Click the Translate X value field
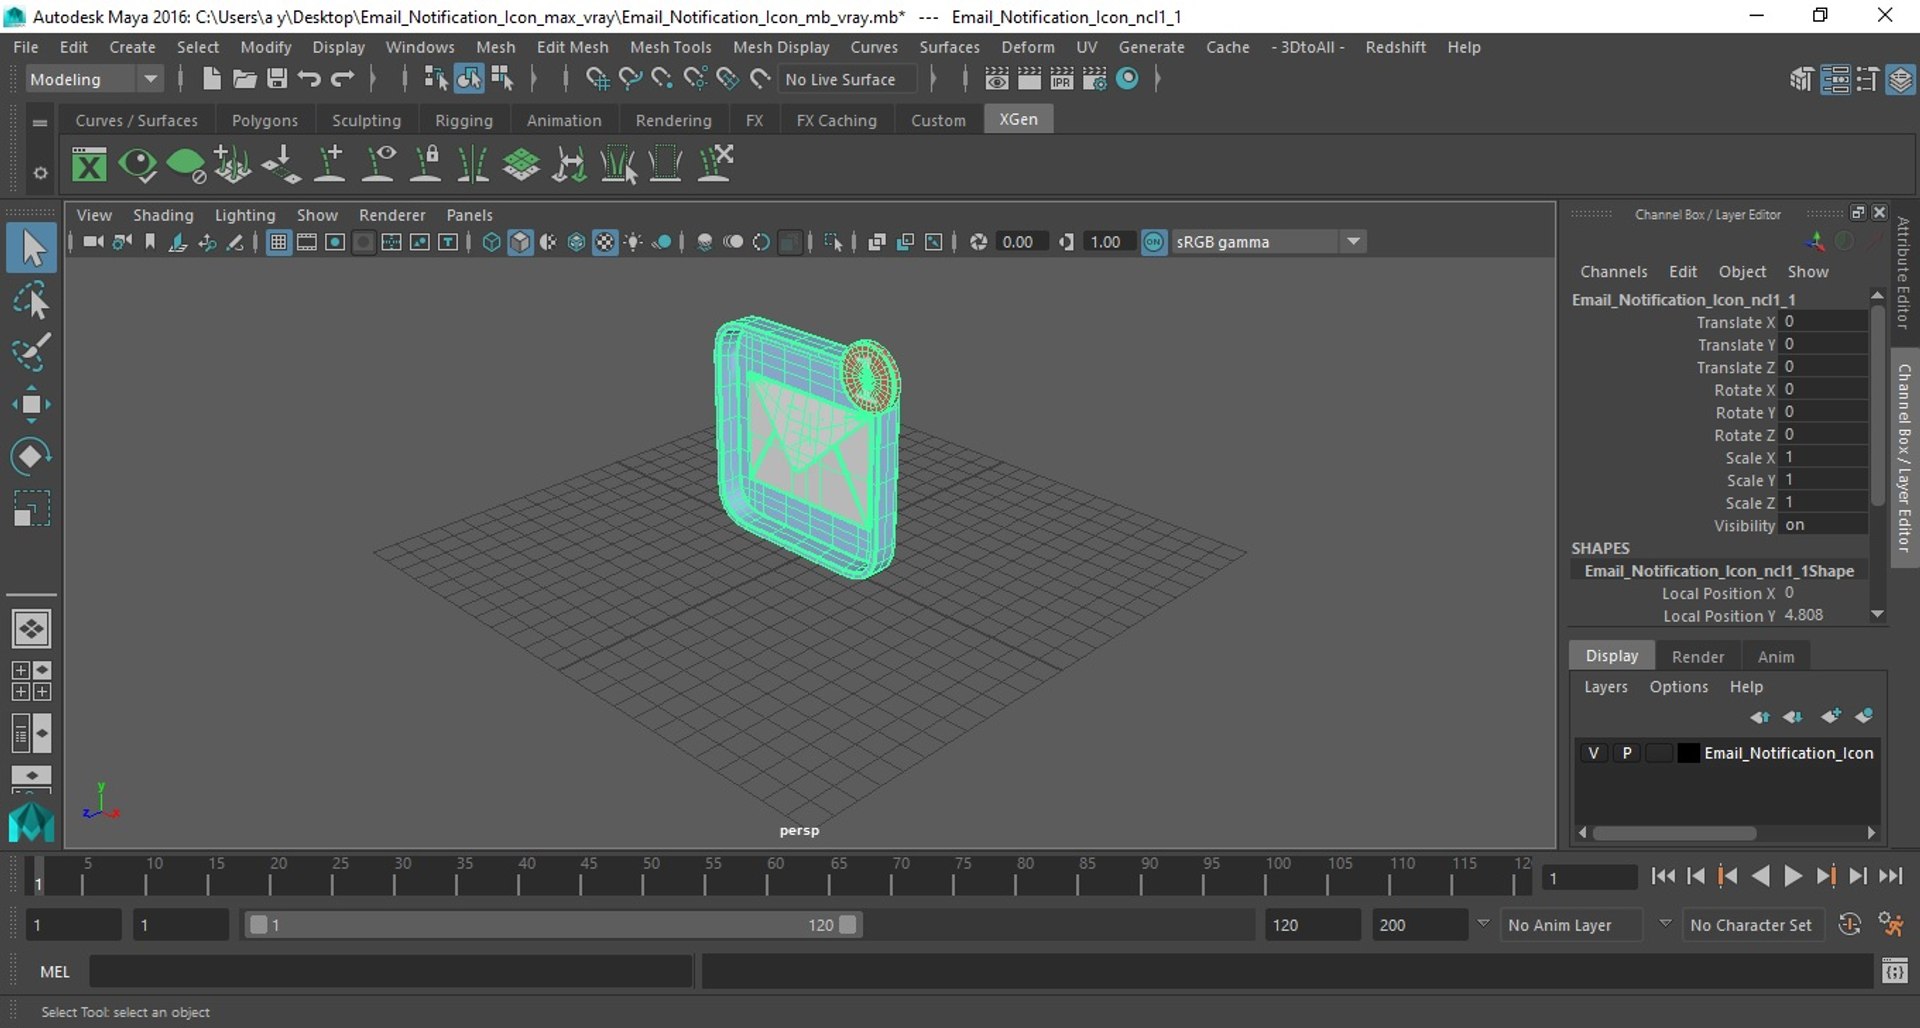 (x=1824, y=322)
